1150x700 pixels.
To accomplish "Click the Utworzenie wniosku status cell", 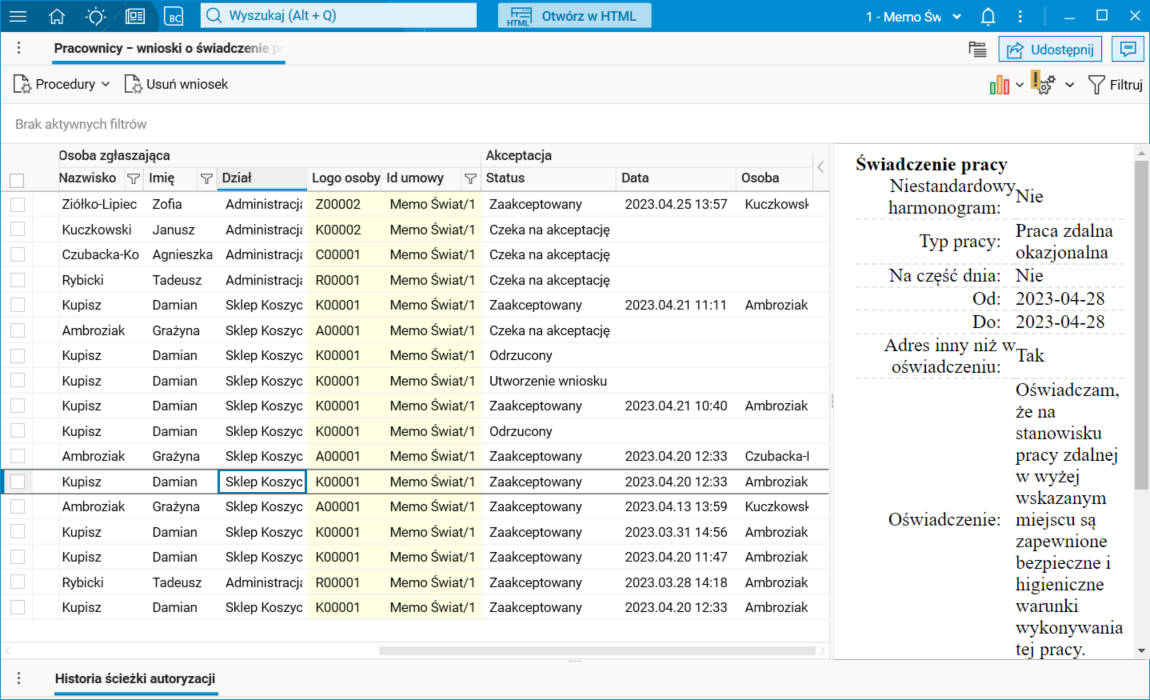I will coord(548,382).
